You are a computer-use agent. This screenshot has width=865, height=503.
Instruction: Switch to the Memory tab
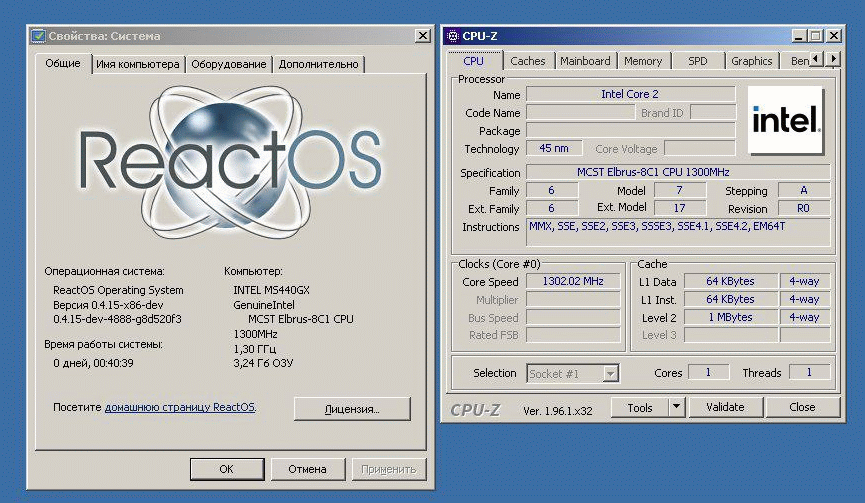pos(643,61)
